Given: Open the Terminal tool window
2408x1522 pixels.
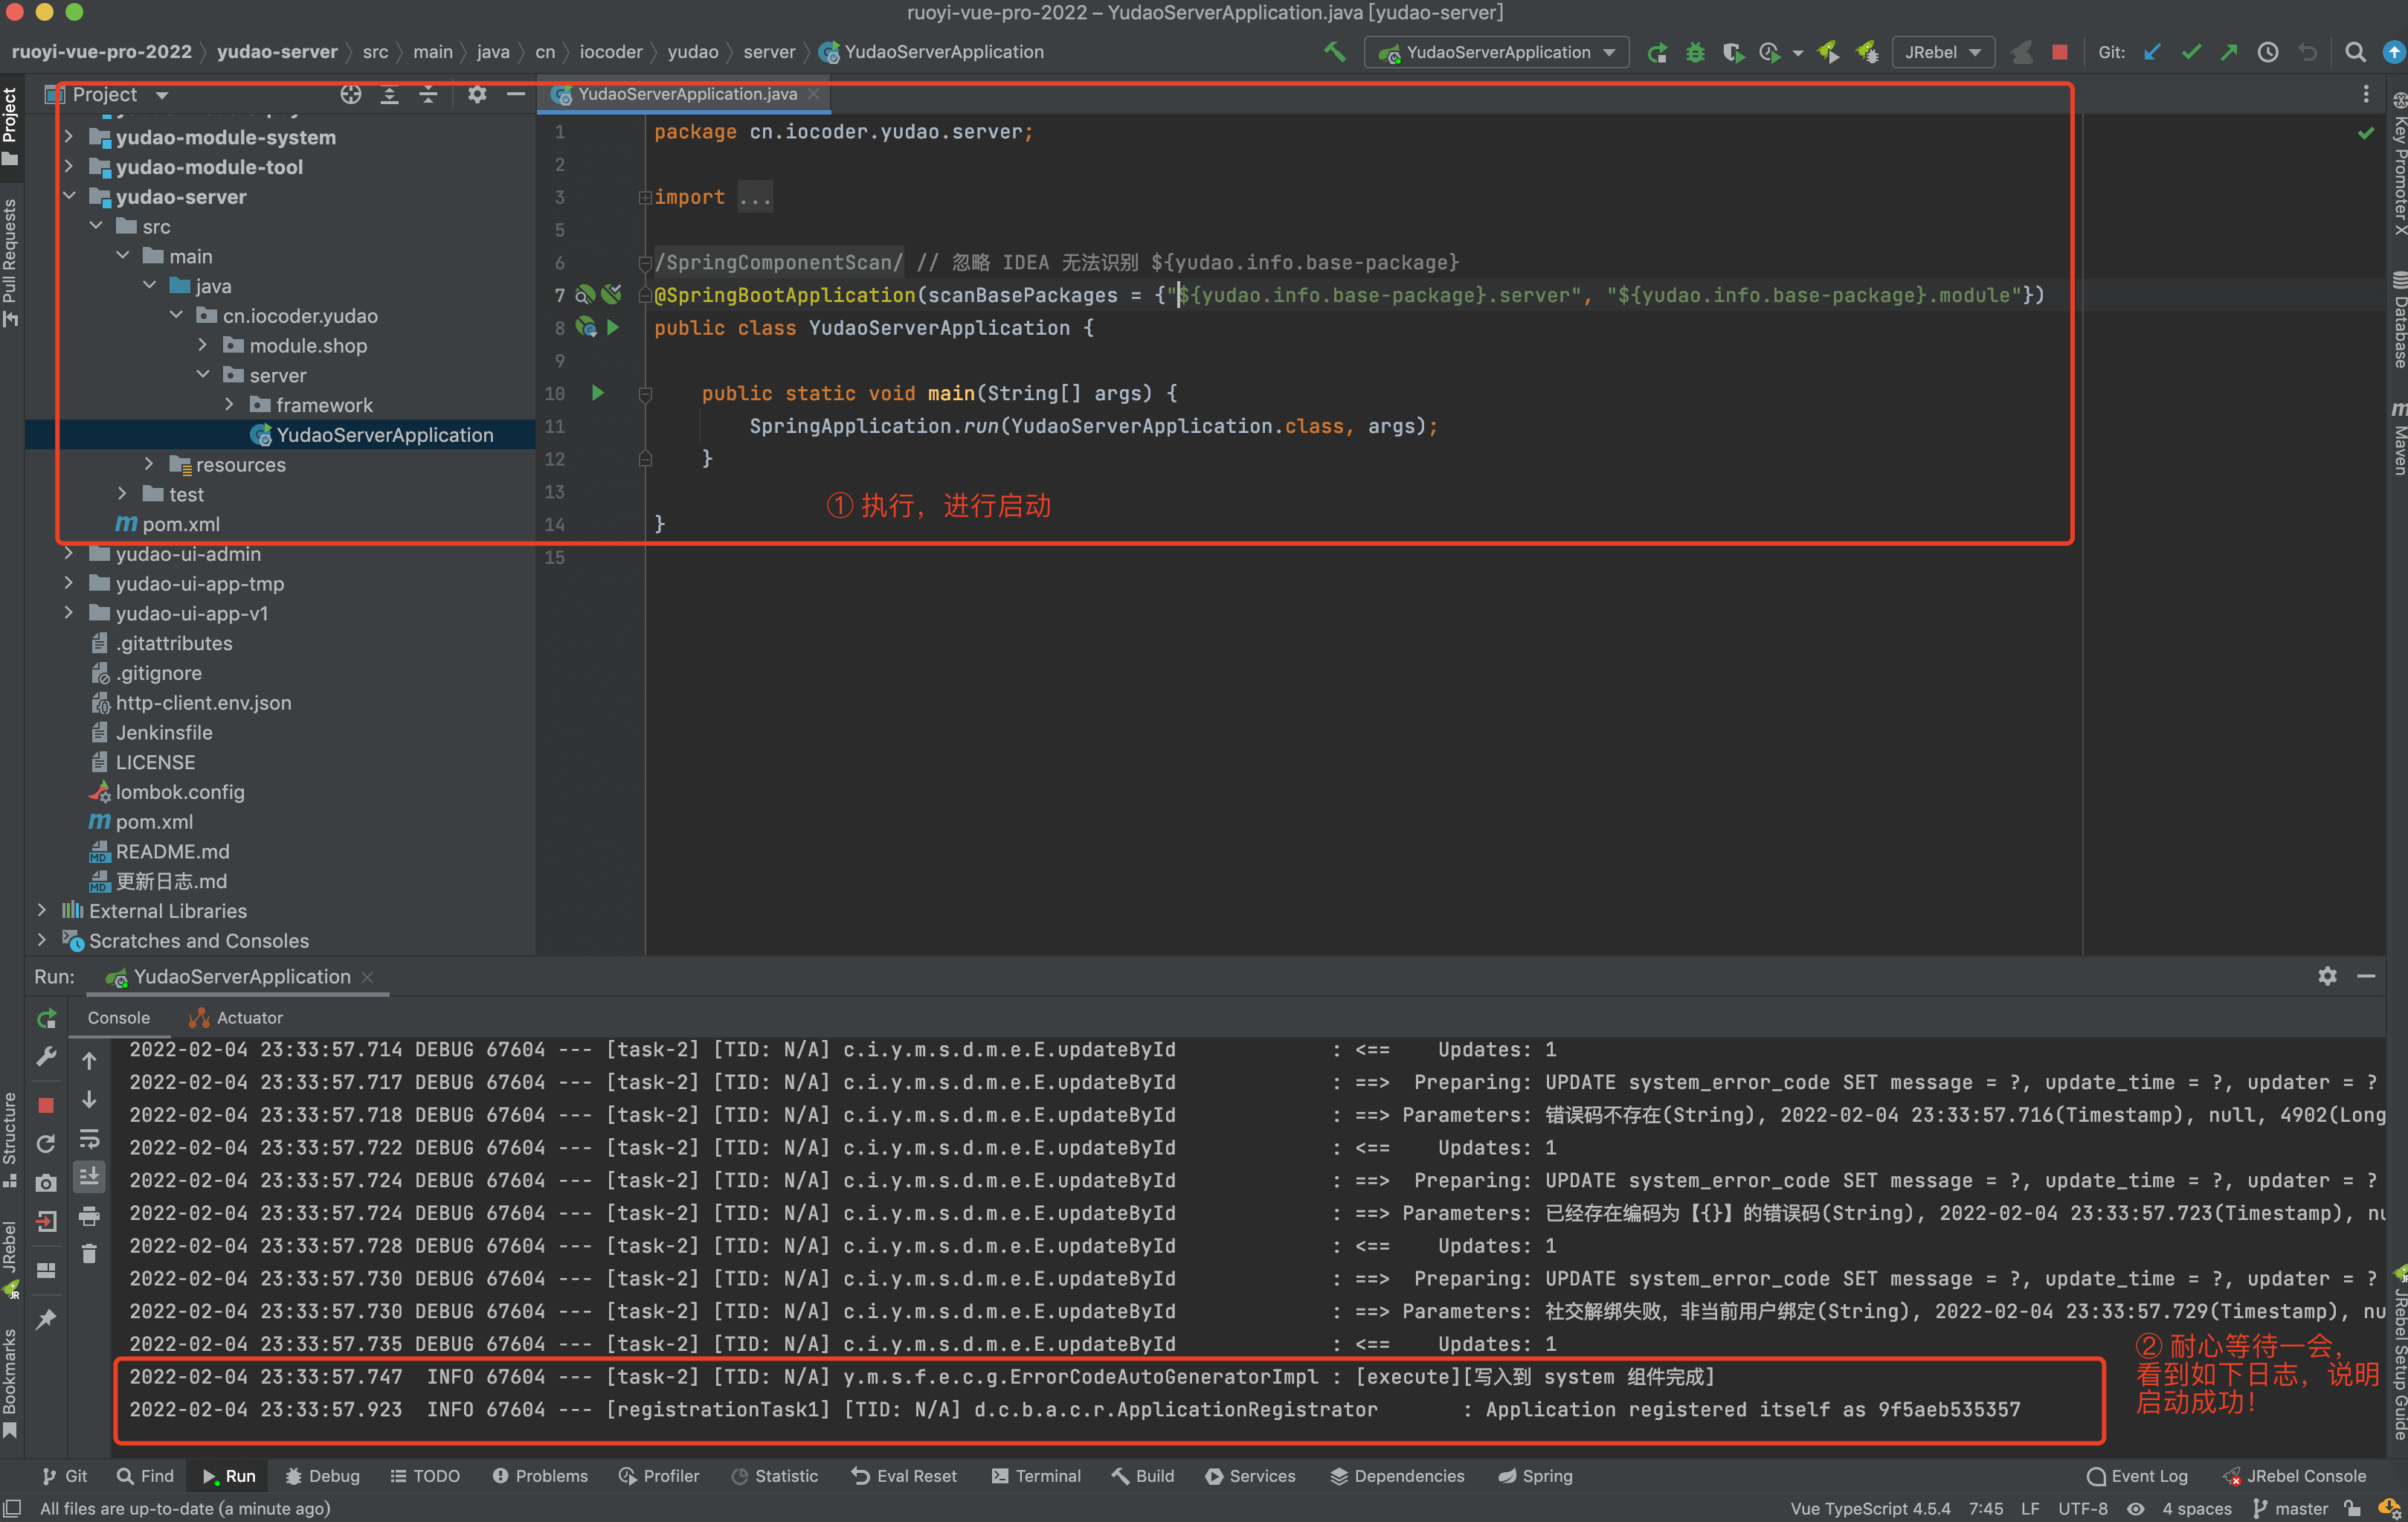Looking at the screenshot, I should click(x=1036, y=1476).
